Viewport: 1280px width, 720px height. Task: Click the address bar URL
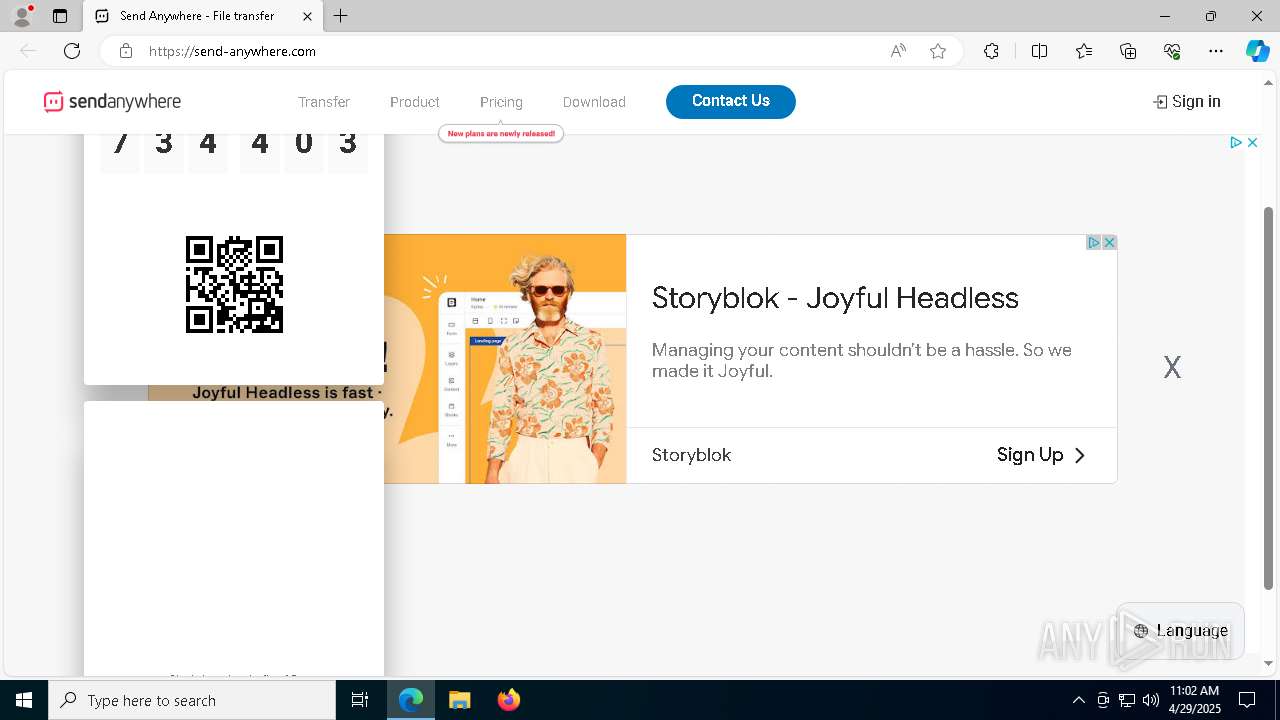pyautogui.click(x=233, y=51)
